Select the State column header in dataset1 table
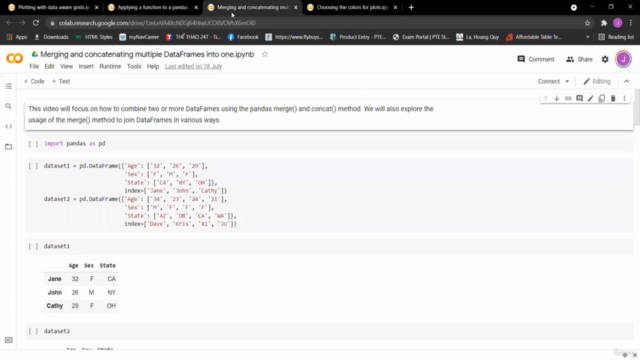 (x=108, y=265)
